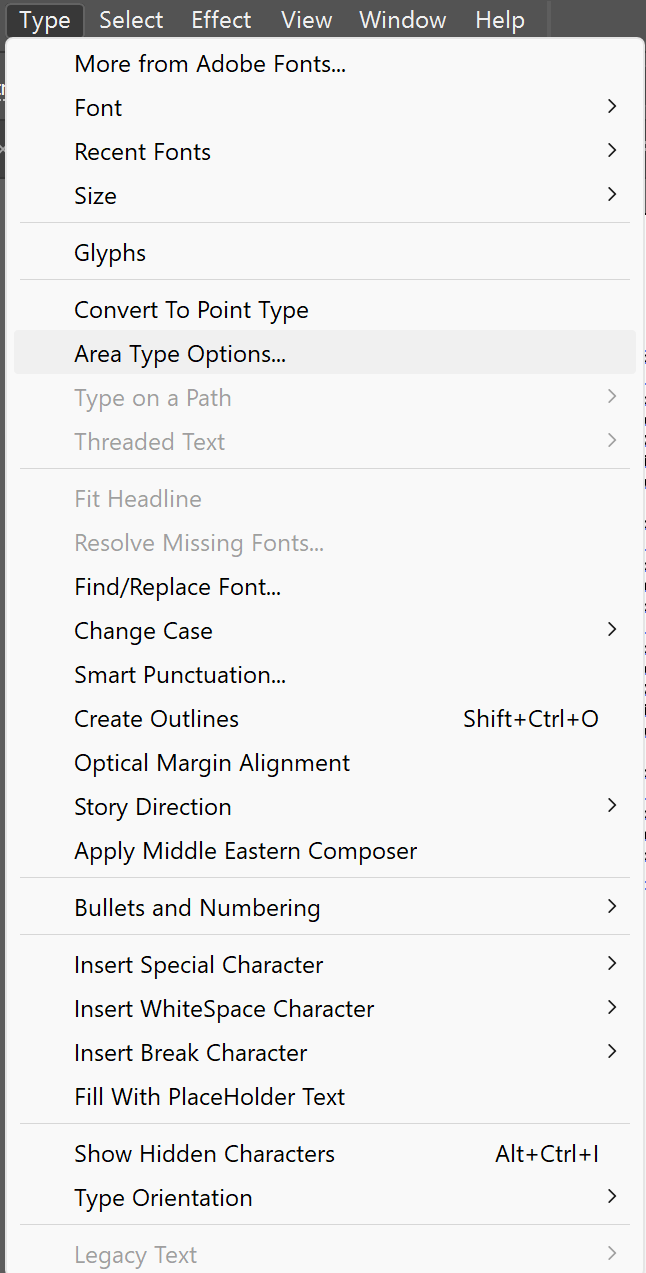Expand Type Orientation submenu
Viewport: 646px width, 1273px height.
point(163,1198)
